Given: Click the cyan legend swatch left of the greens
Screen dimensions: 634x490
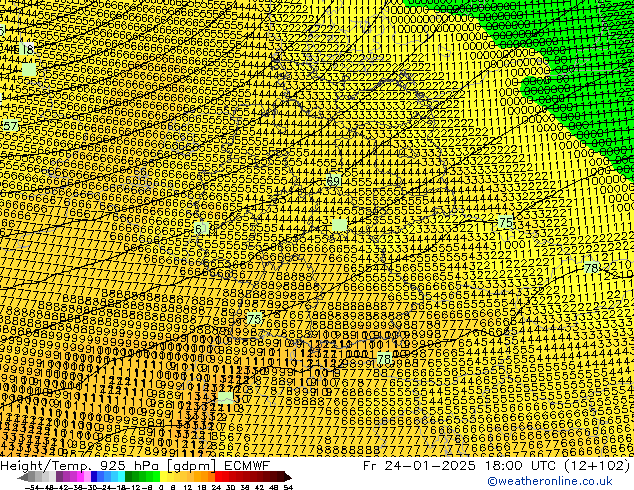Looking at the screenshot, I should pyautogui.click(x=122, y=477).
